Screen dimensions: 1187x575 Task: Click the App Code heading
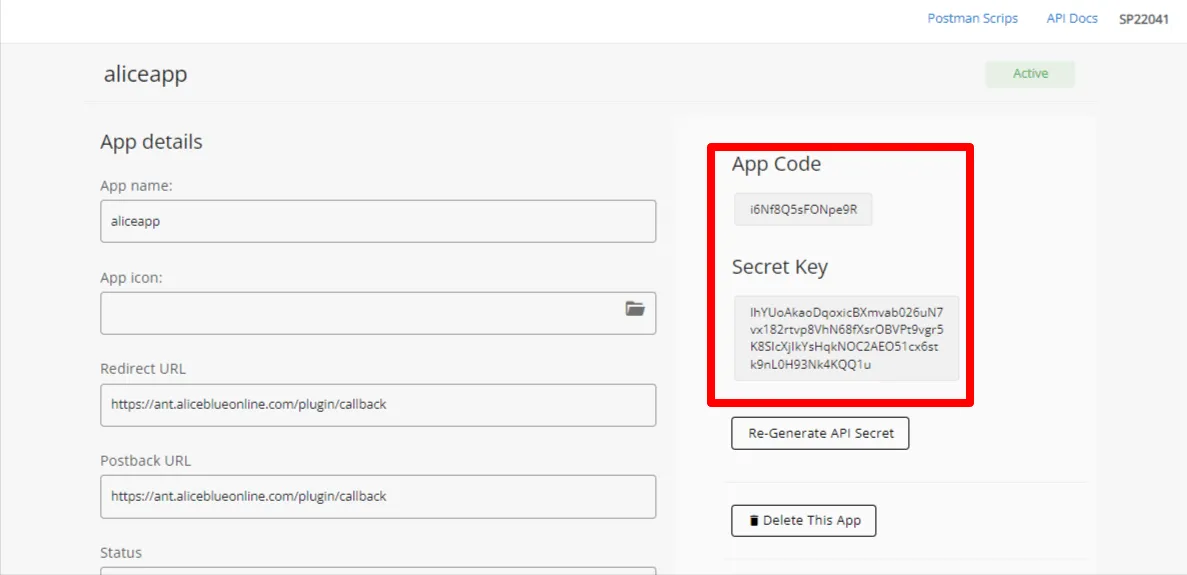coord(776,164)
